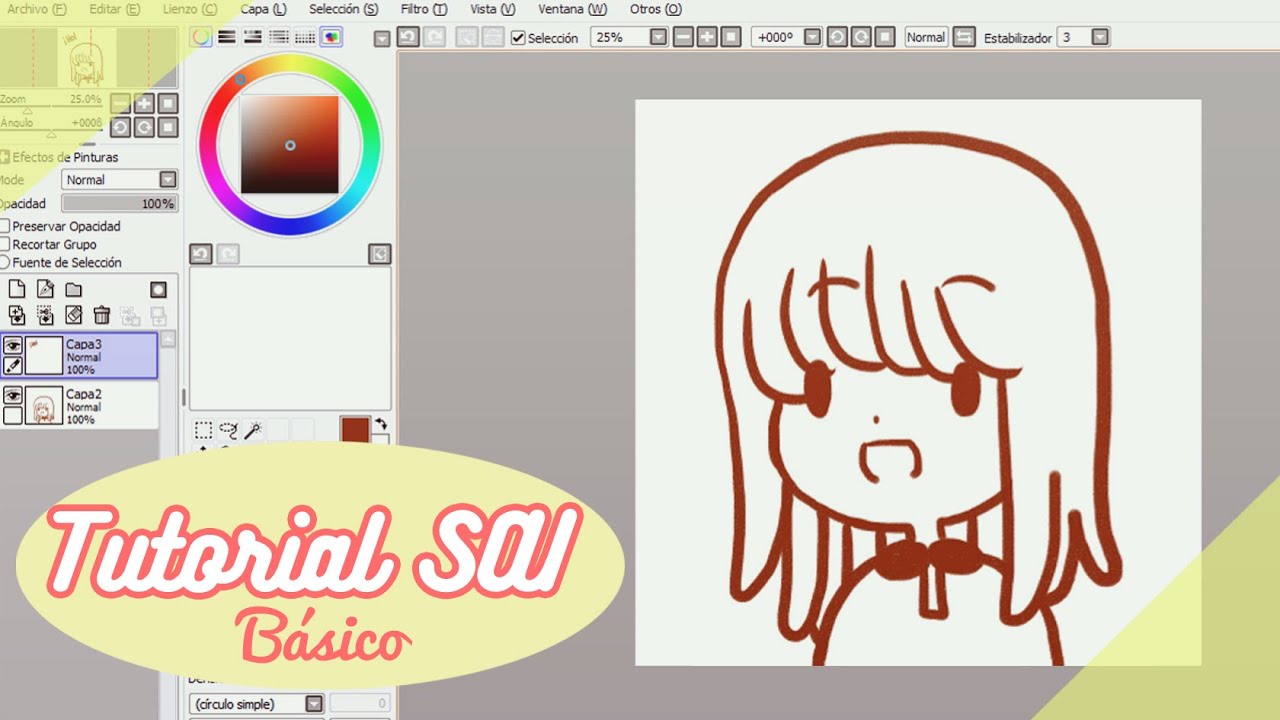Rotate canvas clockwise from top toolbar
Image resolution: width=1280 pixels, height=720 pixels.
coord(860,37)
